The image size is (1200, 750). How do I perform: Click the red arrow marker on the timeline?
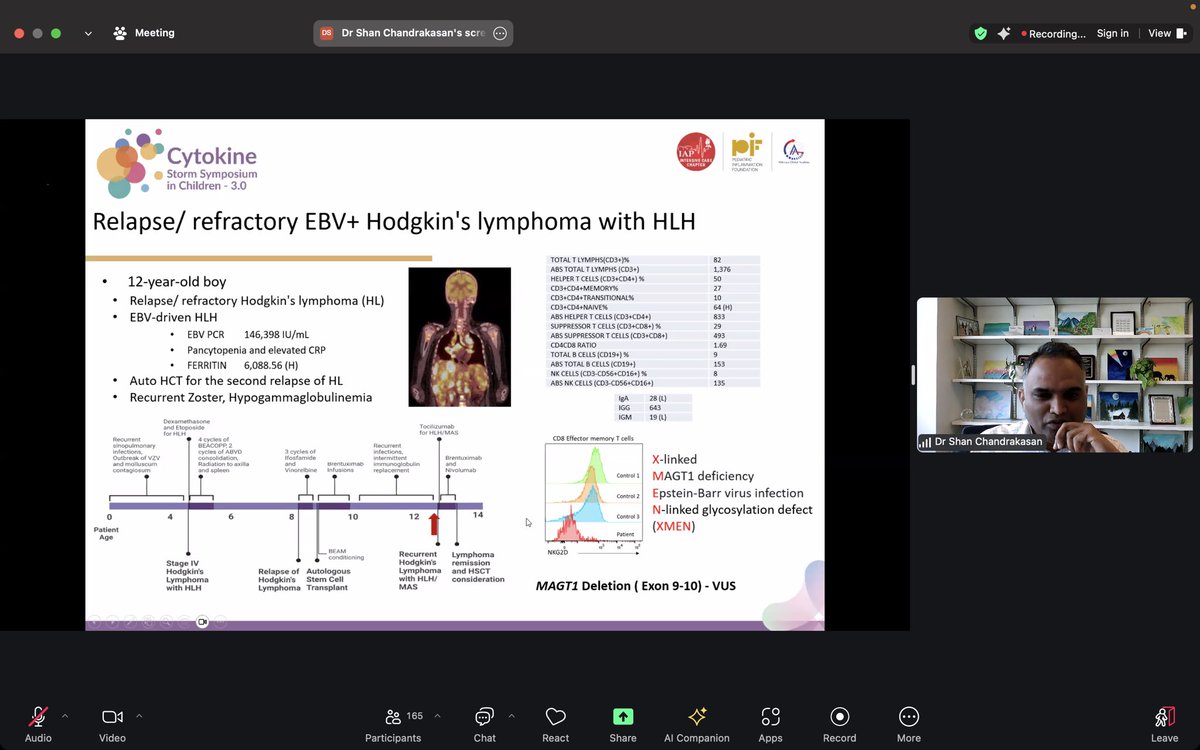434,524
